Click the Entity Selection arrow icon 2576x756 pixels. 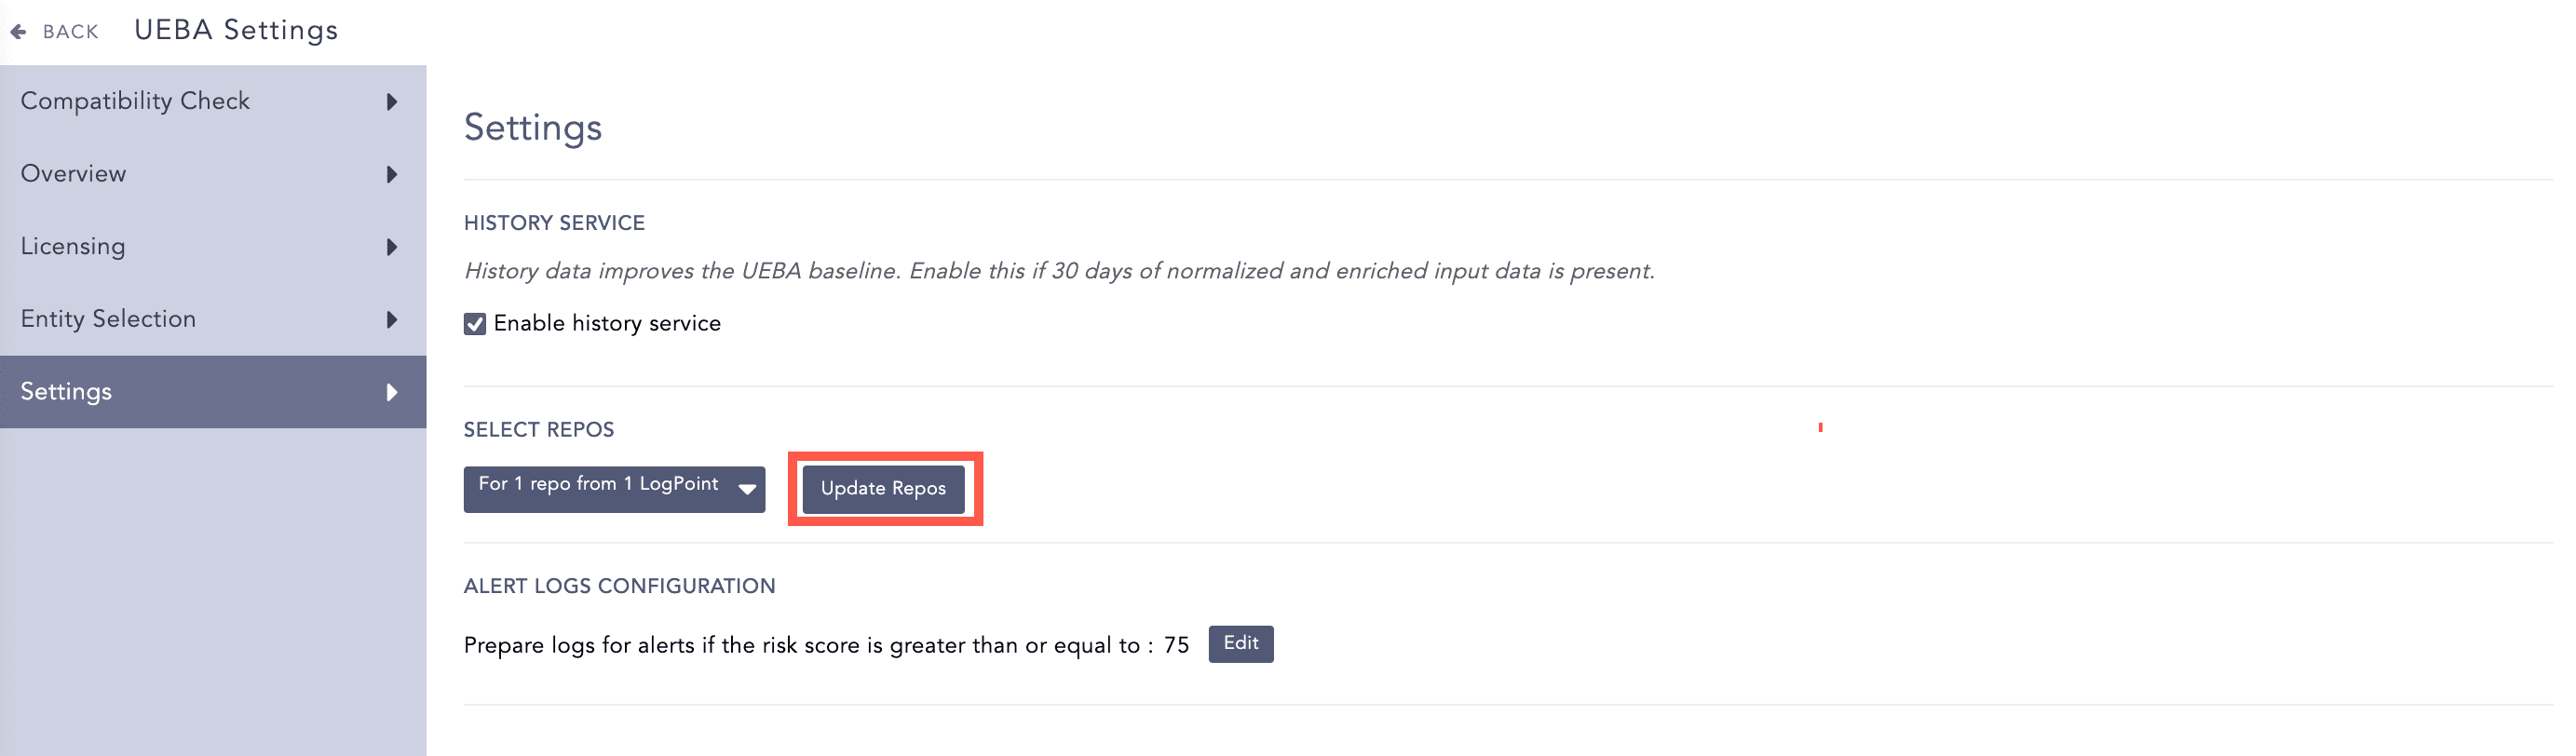tap(392, 320)
